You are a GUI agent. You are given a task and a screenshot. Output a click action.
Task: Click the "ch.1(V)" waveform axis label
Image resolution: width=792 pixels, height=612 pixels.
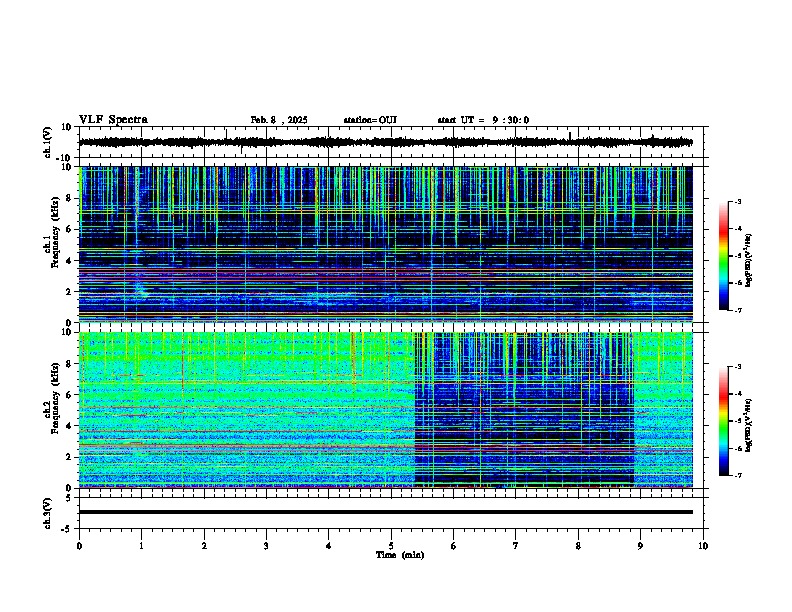48,142
